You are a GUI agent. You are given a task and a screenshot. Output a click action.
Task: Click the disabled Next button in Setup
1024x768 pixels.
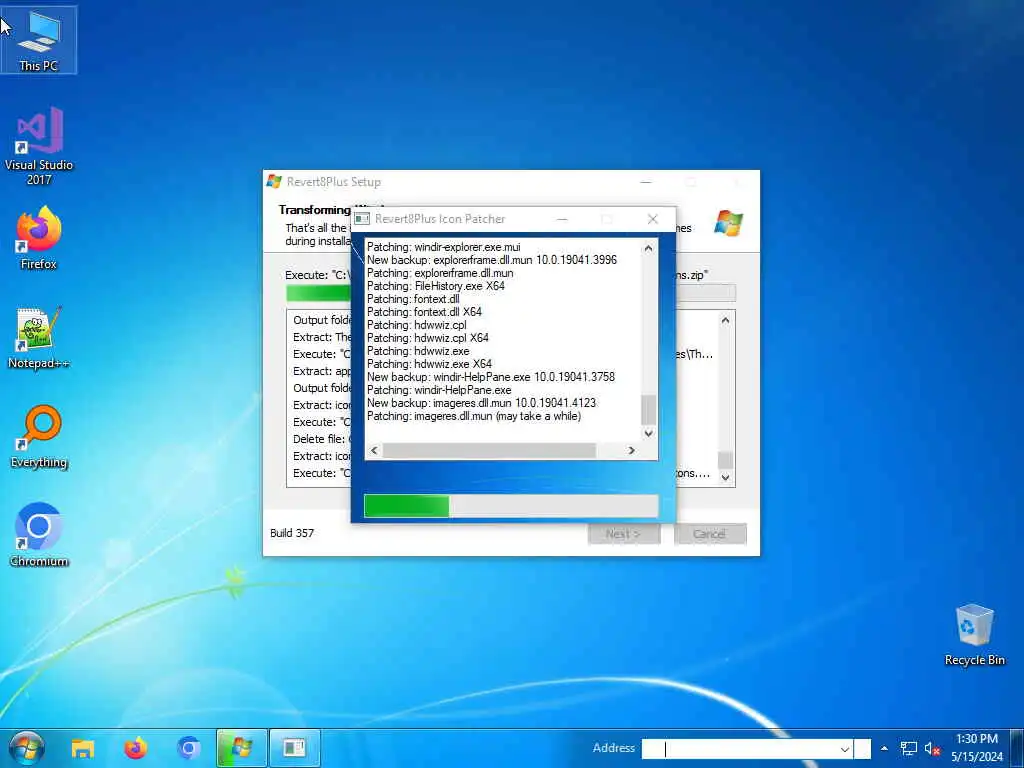pos(624,534)
